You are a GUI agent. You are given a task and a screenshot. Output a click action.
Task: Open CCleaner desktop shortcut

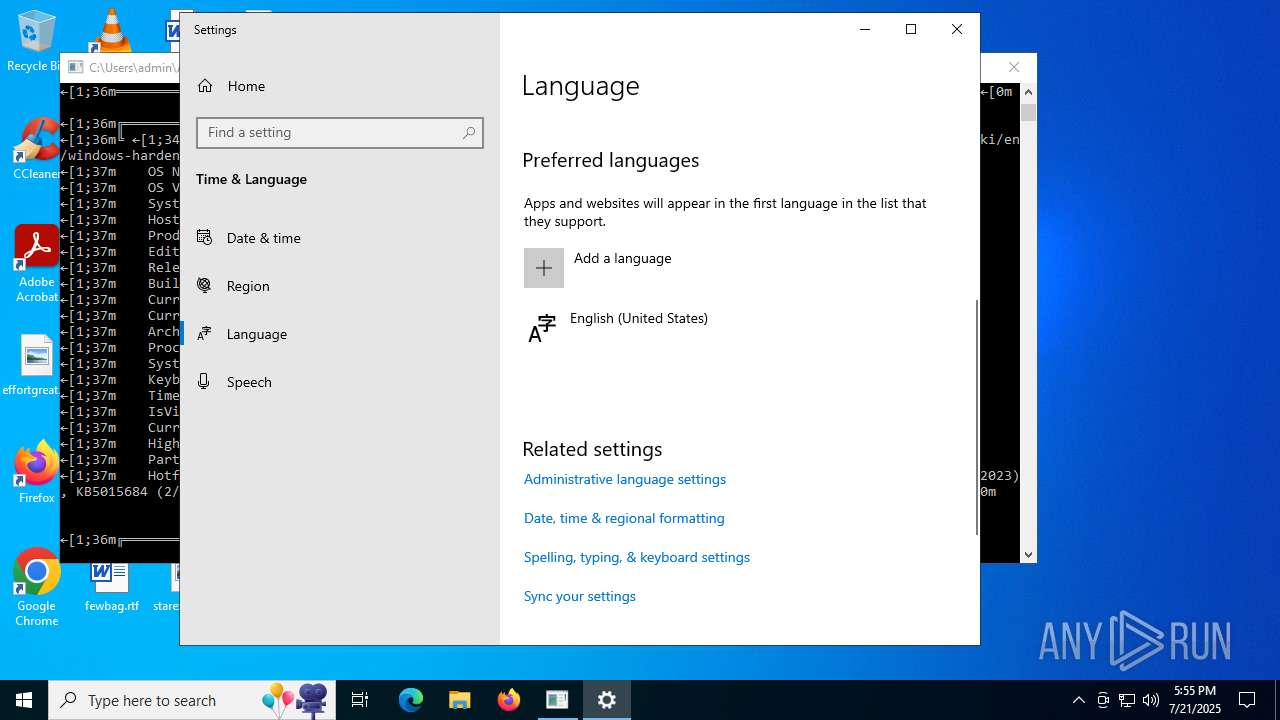pyautogui.click(x=36, y=150)
